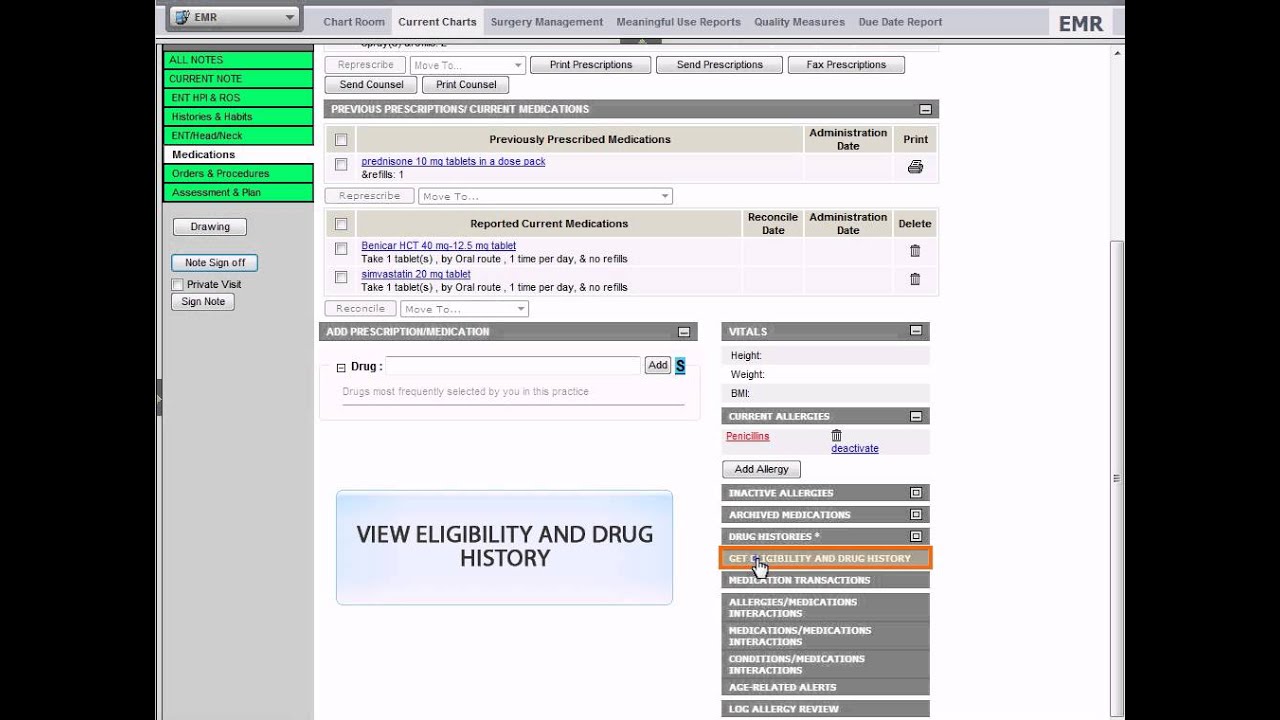Image resolution: width=1280 pixels, height=720 pixels.
Task: Click the Send Counsel button
Action: pos(371,85)
